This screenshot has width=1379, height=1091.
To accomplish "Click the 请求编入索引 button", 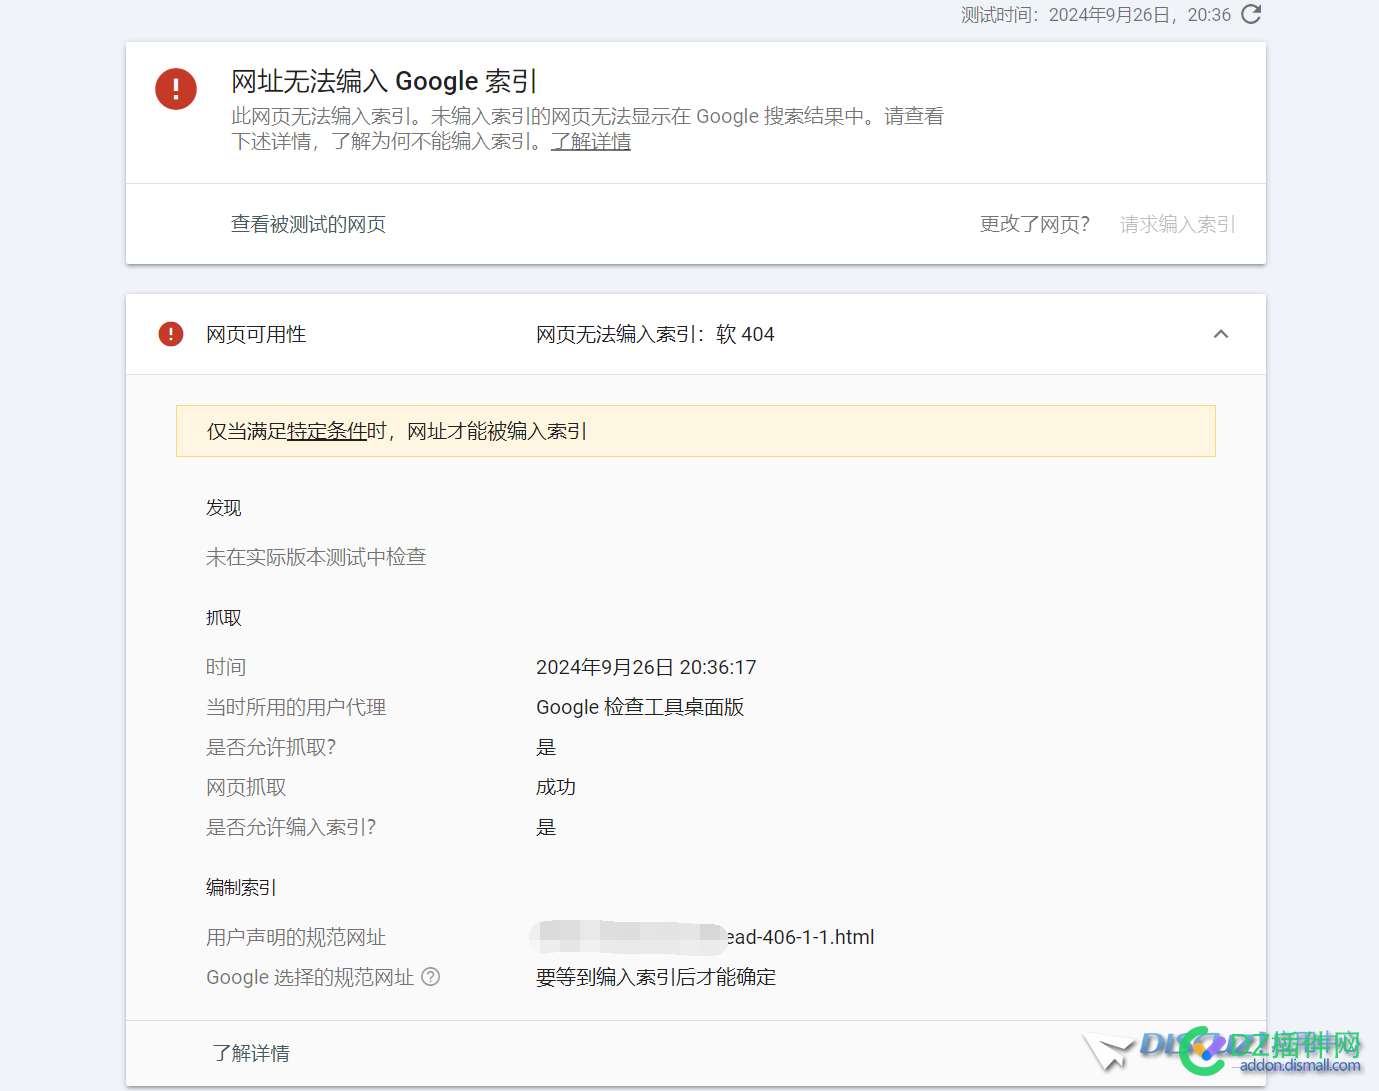I will tap(1178, 224).
